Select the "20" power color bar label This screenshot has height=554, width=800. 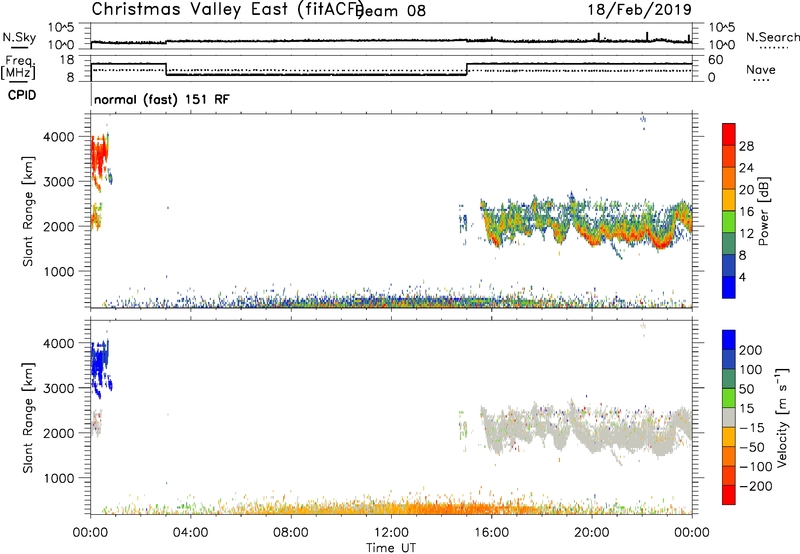[x=746, y=190]
